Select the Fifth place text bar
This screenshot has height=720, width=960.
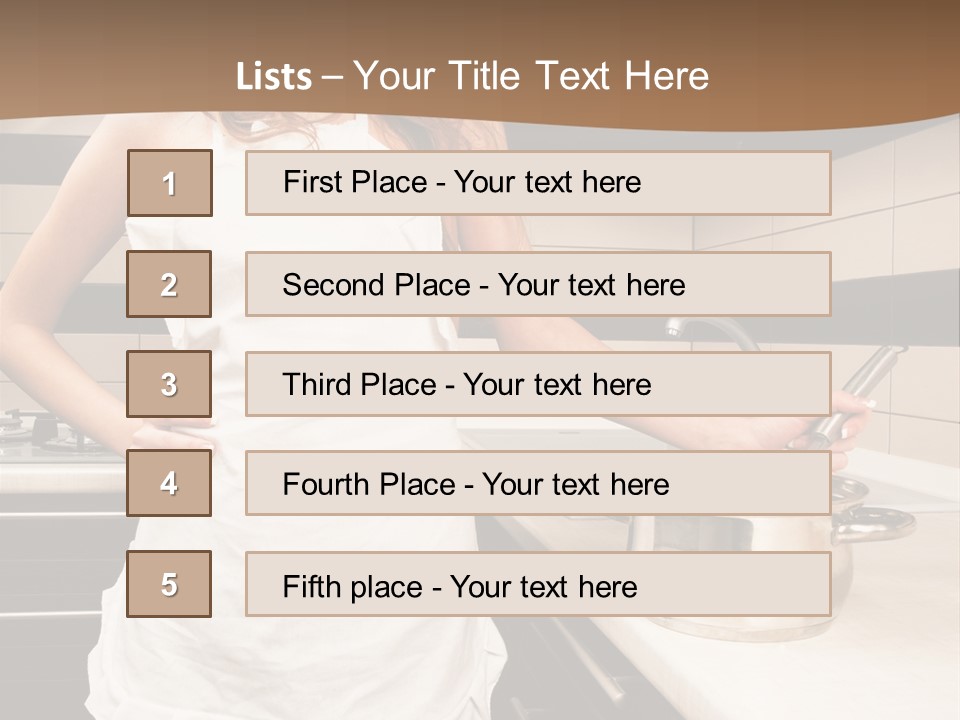(x=538, y=585)
